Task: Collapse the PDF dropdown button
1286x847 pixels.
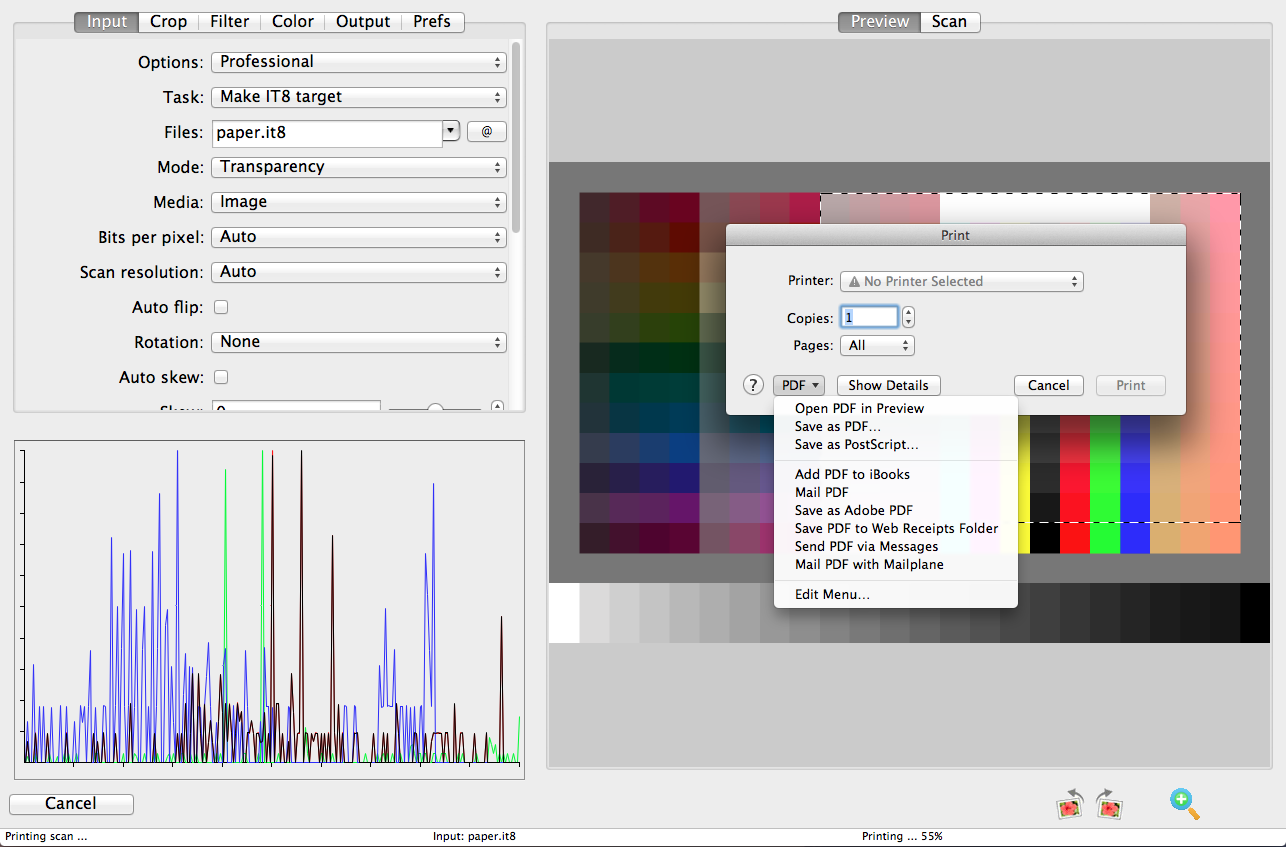Action: coord(798,385)
